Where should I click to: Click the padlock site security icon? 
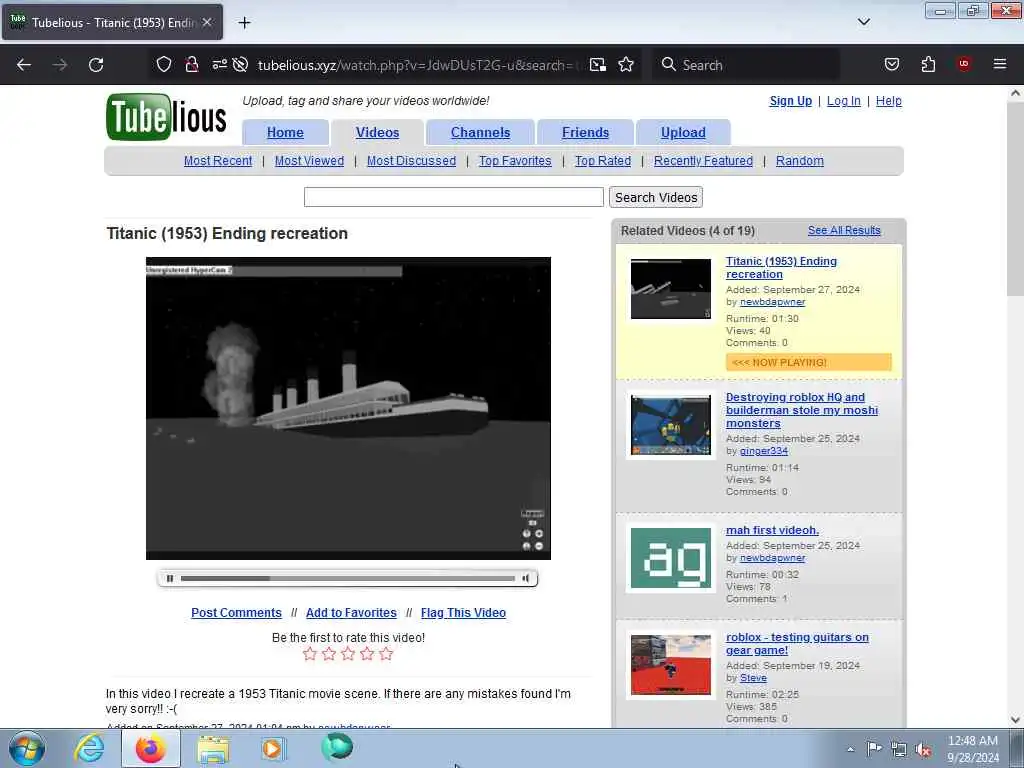click(x=191, y=64)
